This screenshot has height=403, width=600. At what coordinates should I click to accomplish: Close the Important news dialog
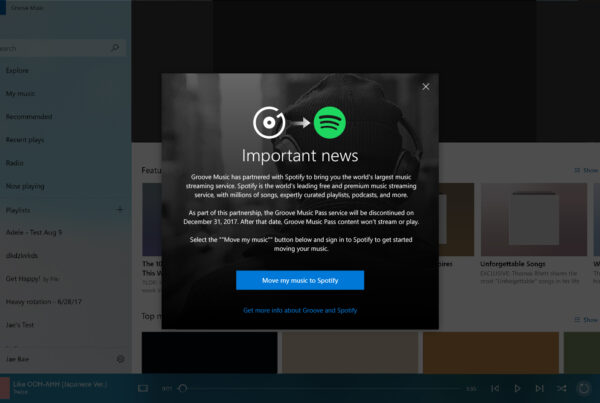(425, 87)
